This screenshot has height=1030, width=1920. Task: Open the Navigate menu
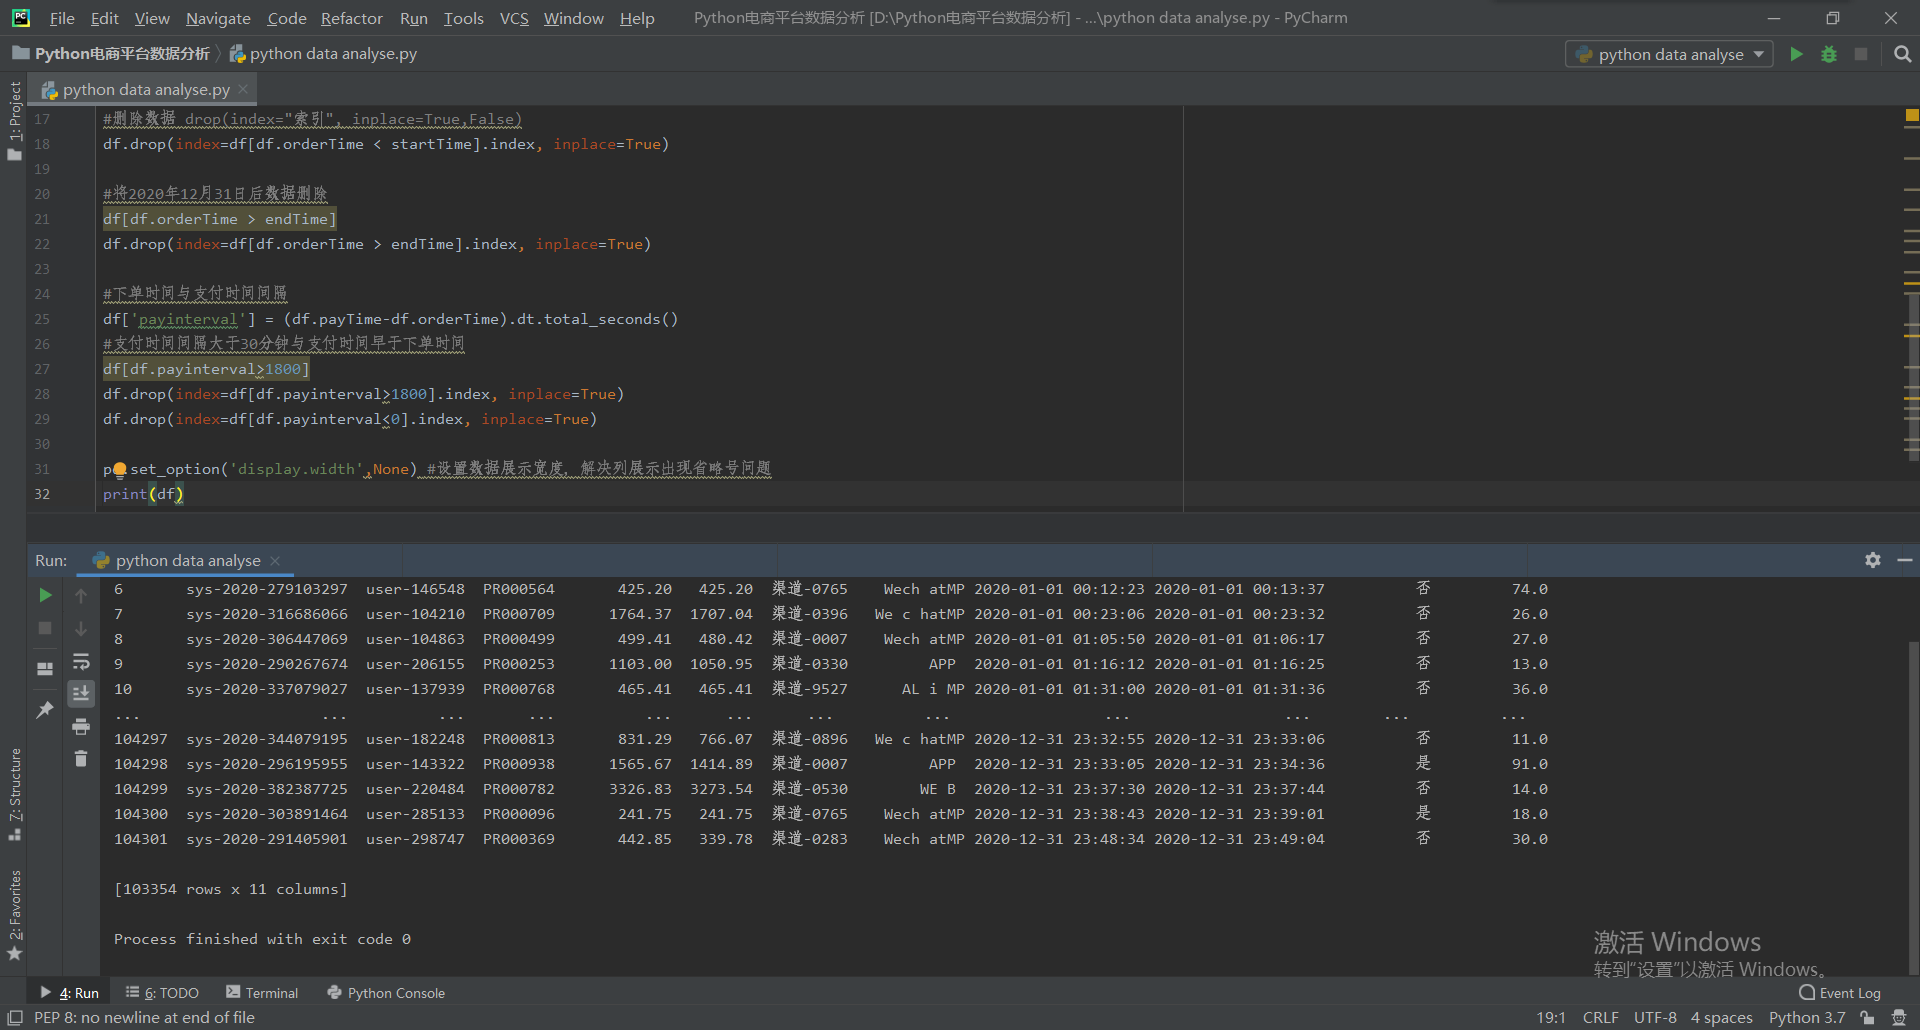[218, 18]
